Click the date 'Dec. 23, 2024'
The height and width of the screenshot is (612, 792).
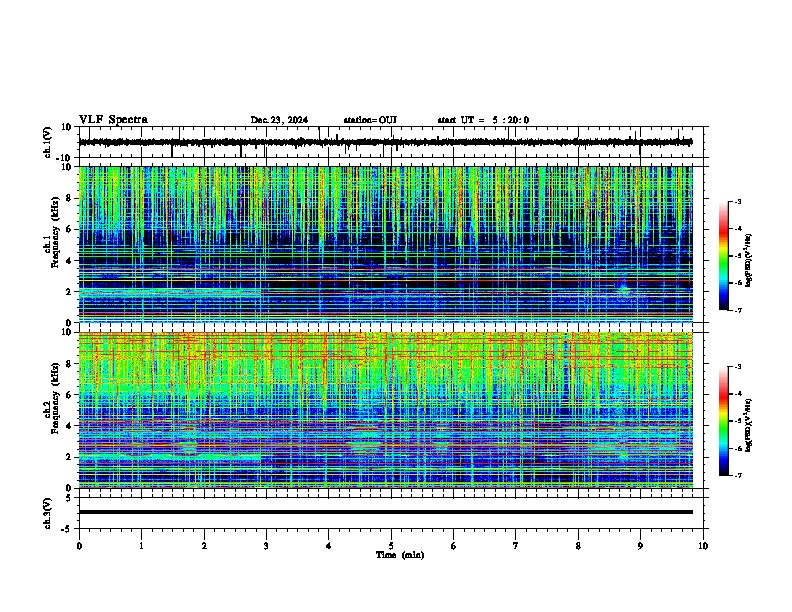(279, 120)
